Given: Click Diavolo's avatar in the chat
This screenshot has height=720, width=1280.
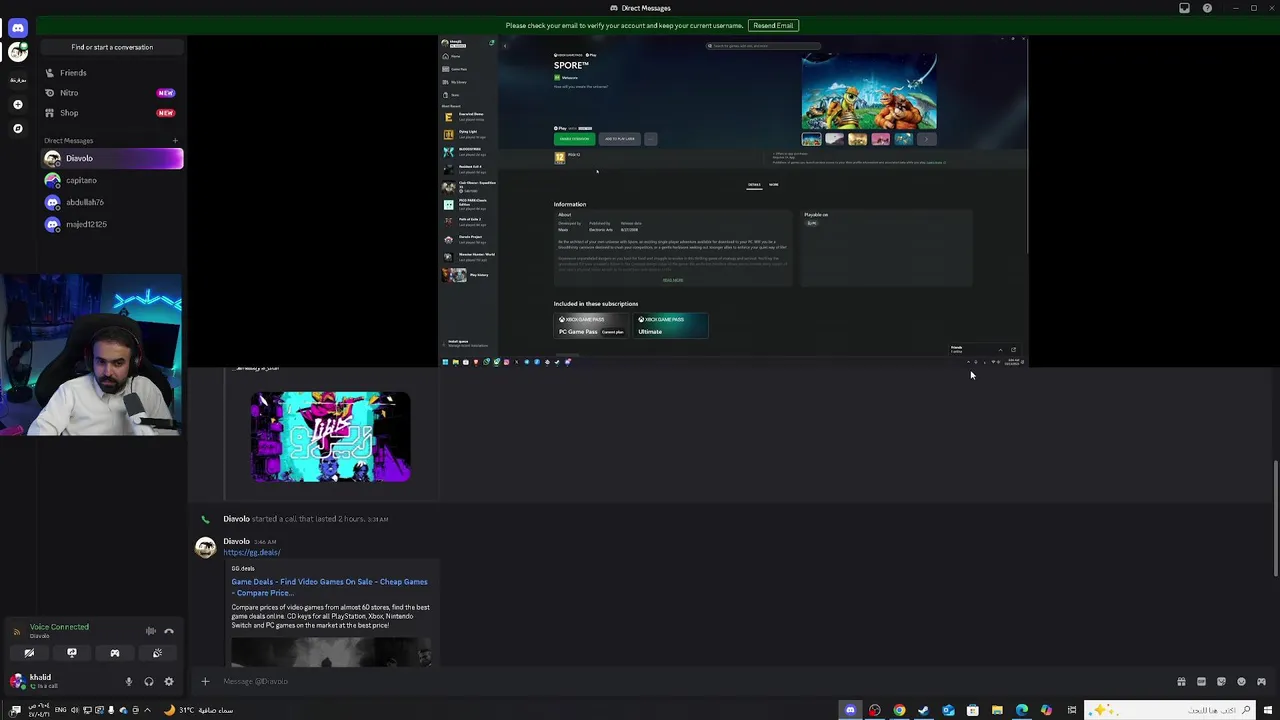Looking at the screenshot, I should tap(205, 547).
